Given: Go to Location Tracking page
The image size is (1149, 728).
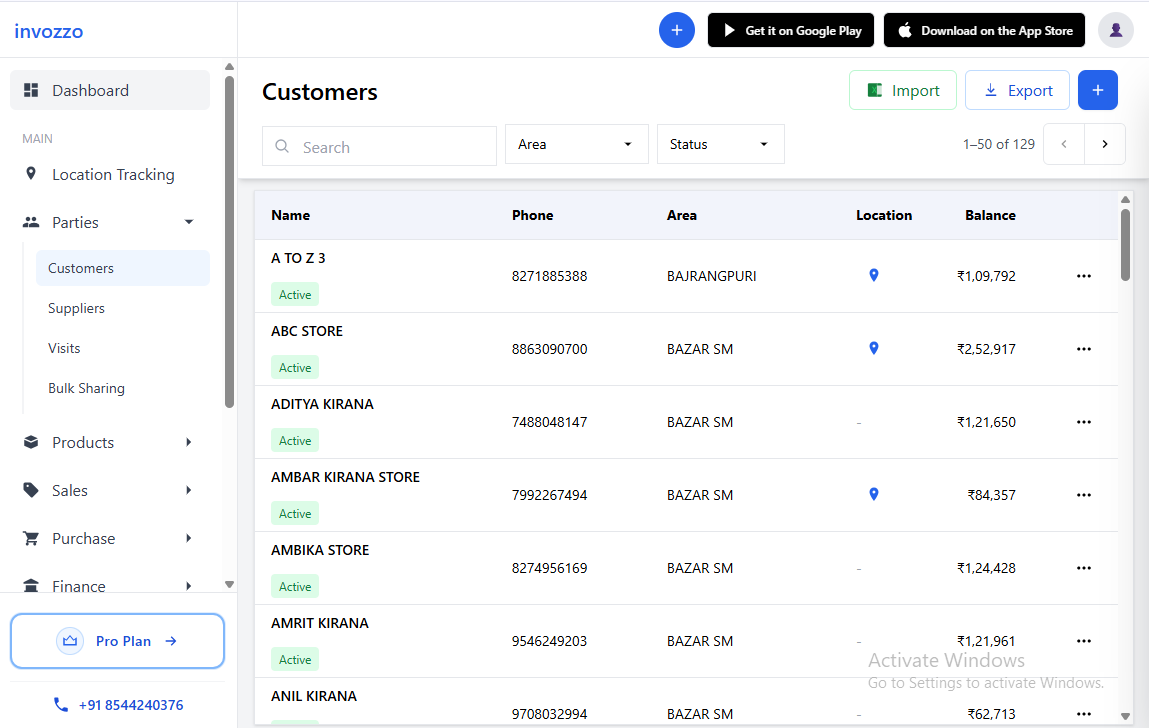Looking at the screenshot, I should tap(112, 174).
